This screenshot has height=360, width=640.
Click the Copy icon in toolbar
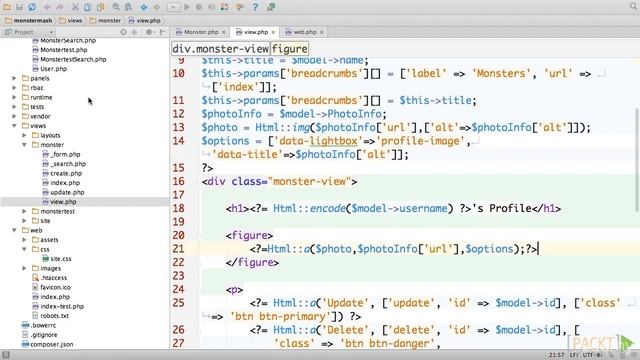[88, 7]
